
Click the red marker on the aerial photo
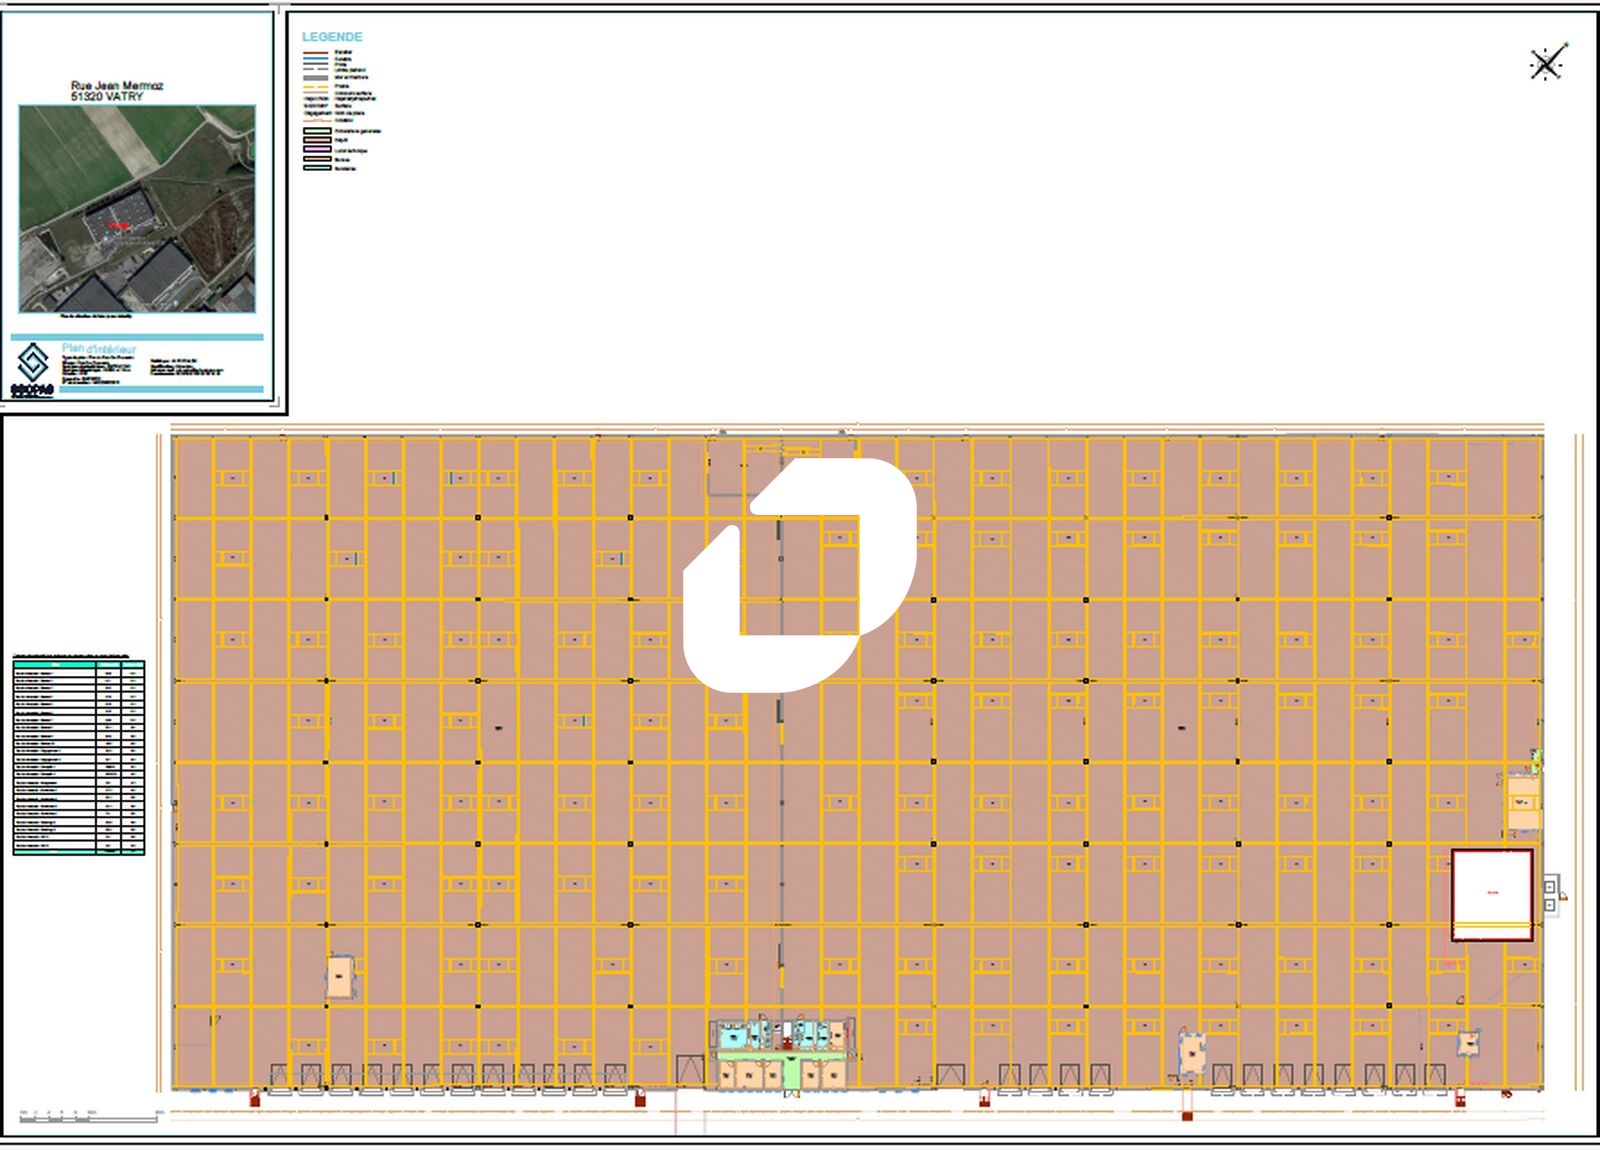coord(119,227)
